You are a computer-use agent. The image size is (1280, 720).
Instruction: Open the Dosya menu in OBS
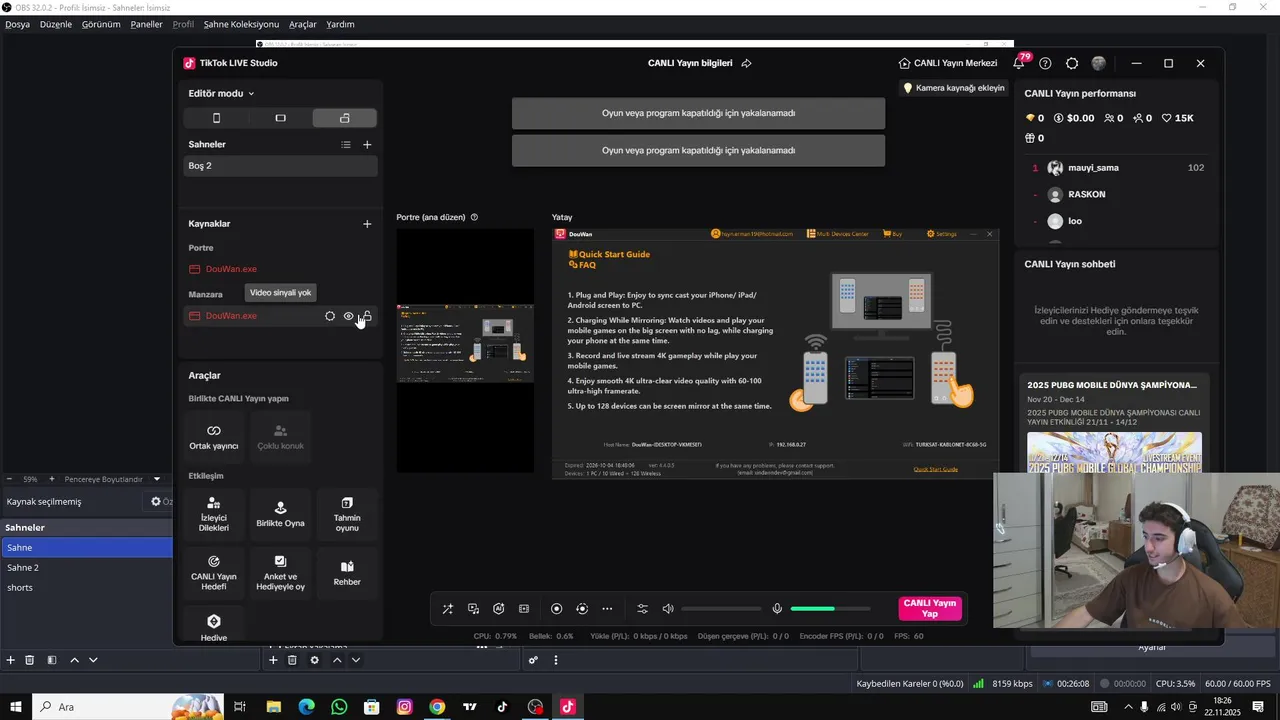pyautogui.click(x=17, y=24)
